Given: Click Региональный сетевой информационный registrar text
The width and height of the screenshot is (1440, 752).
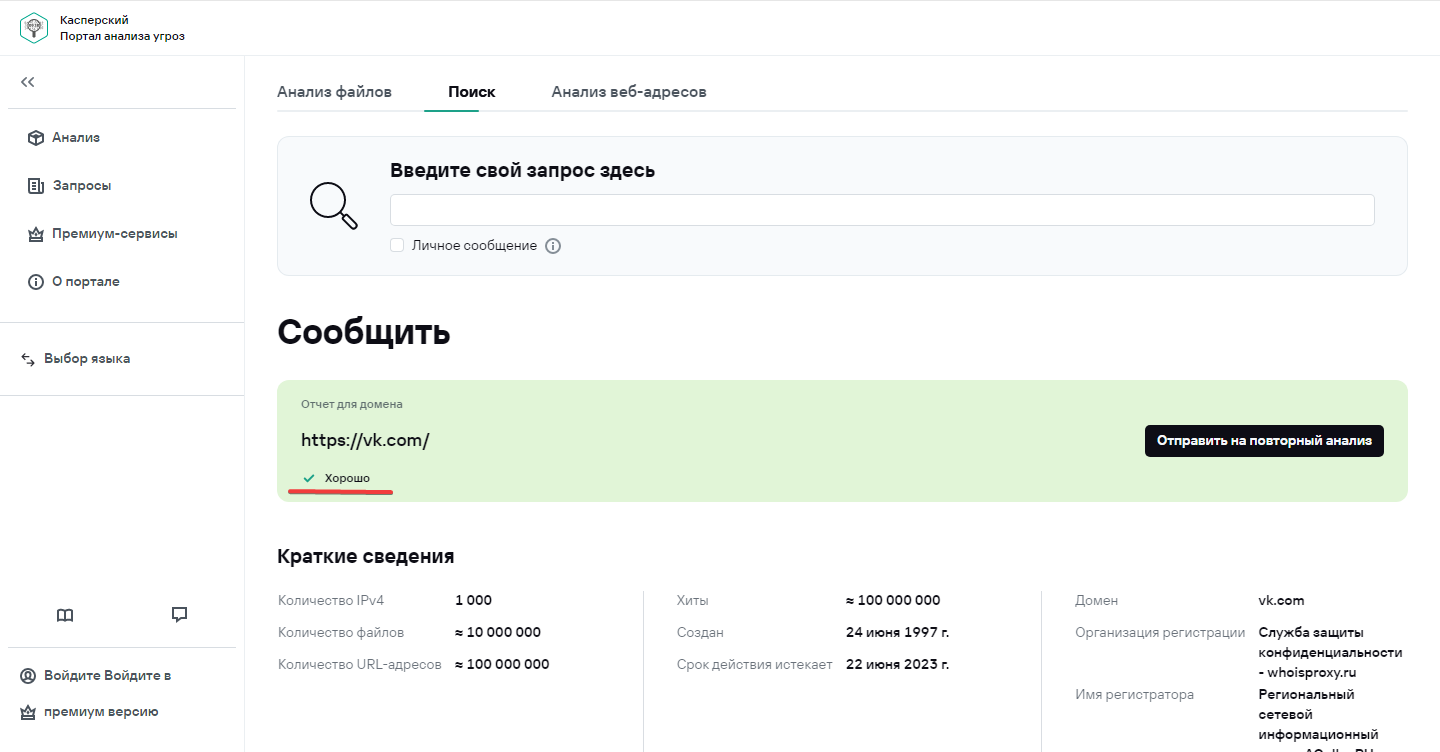Looking at the screenshot, I should pos(1318,715).
